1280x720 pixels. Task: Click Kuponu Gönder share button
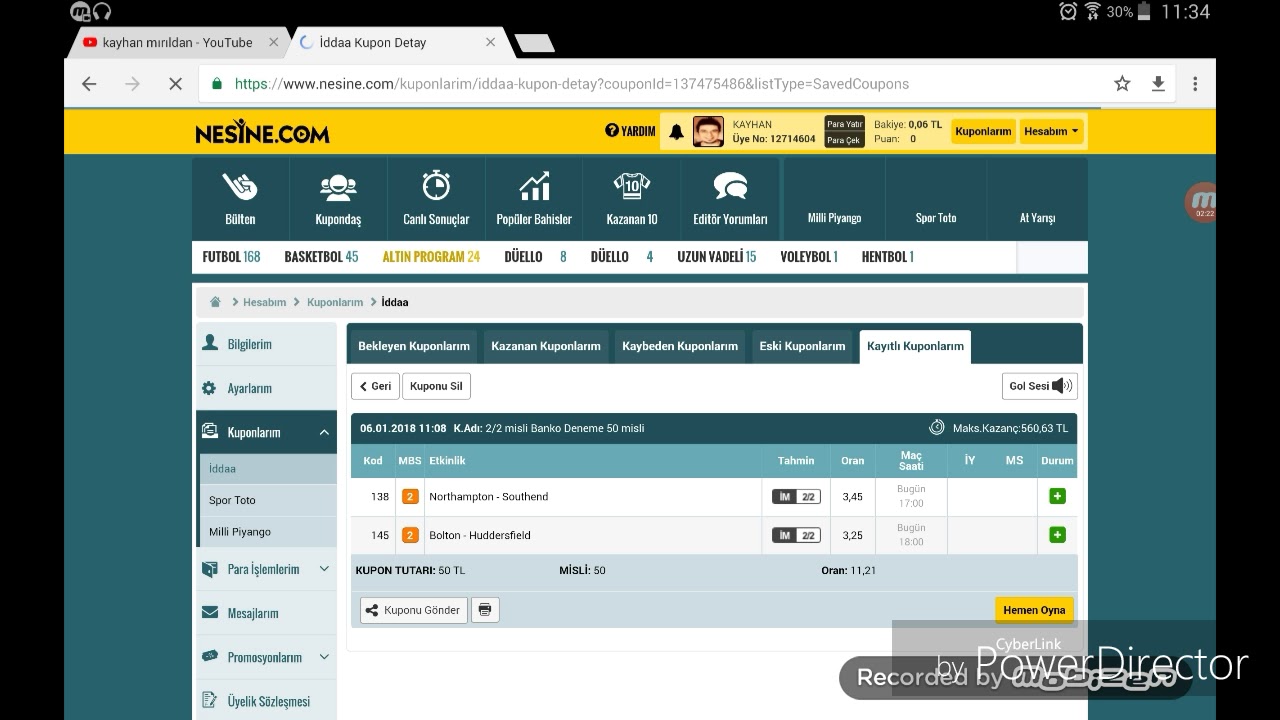414,610
